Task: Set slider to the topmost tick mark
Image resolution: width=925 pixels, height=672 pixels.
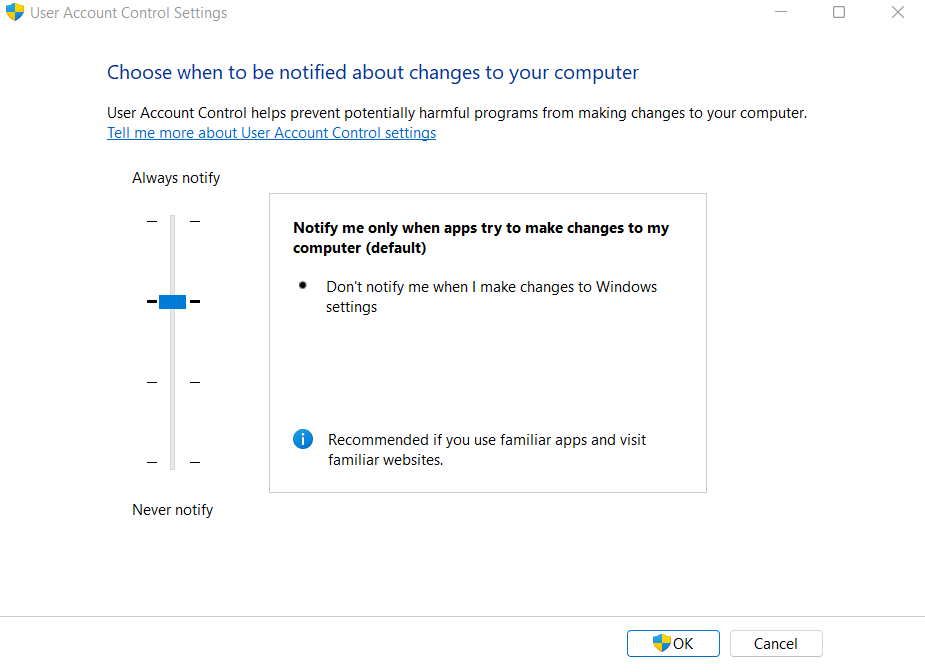Action: click(x=173, y=221)
